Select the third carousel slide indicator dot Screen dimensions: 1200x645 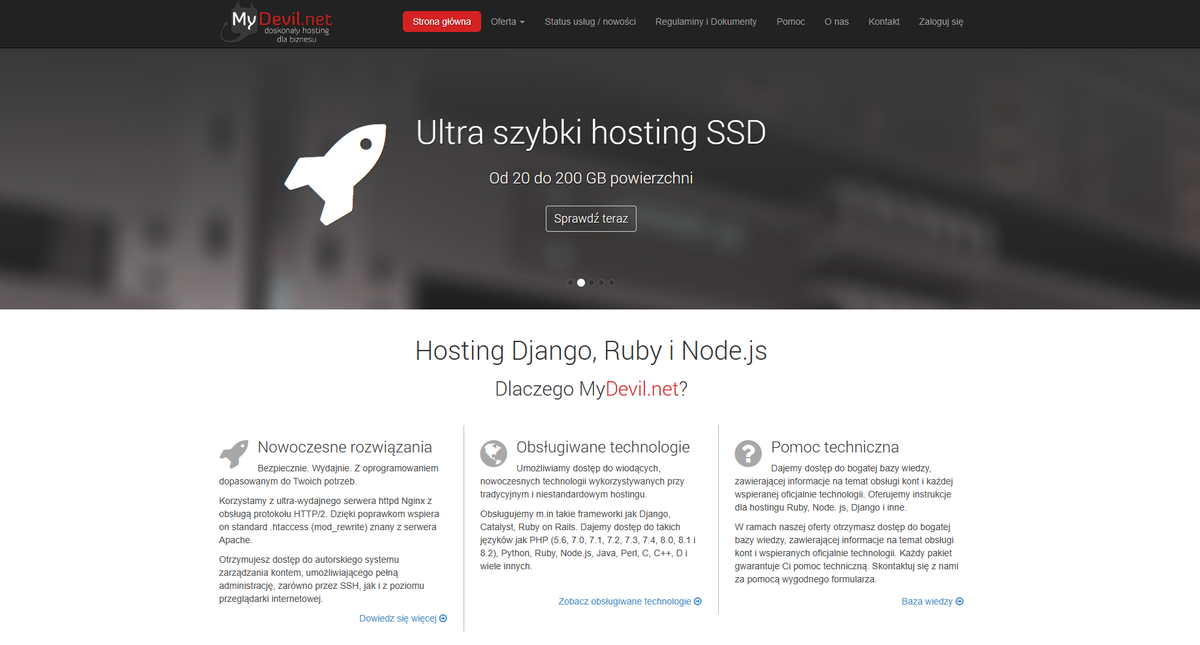pyautogui.click(x=590, y=282)
